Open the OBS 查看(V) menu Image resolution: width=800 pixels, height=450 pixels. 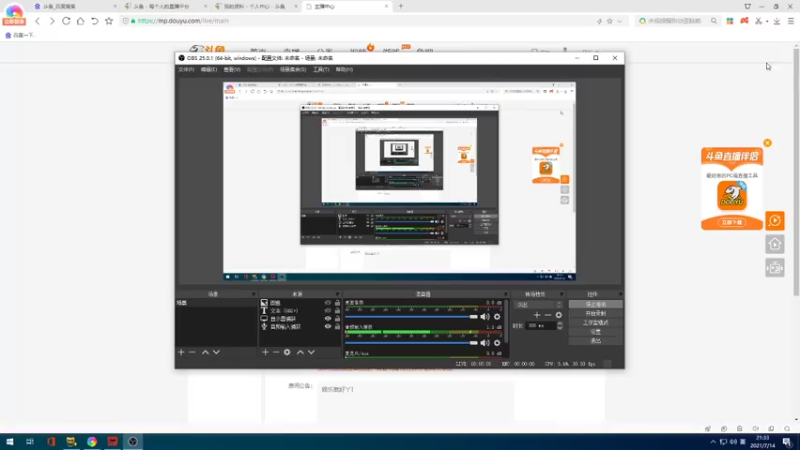click(x=232, y=69)
